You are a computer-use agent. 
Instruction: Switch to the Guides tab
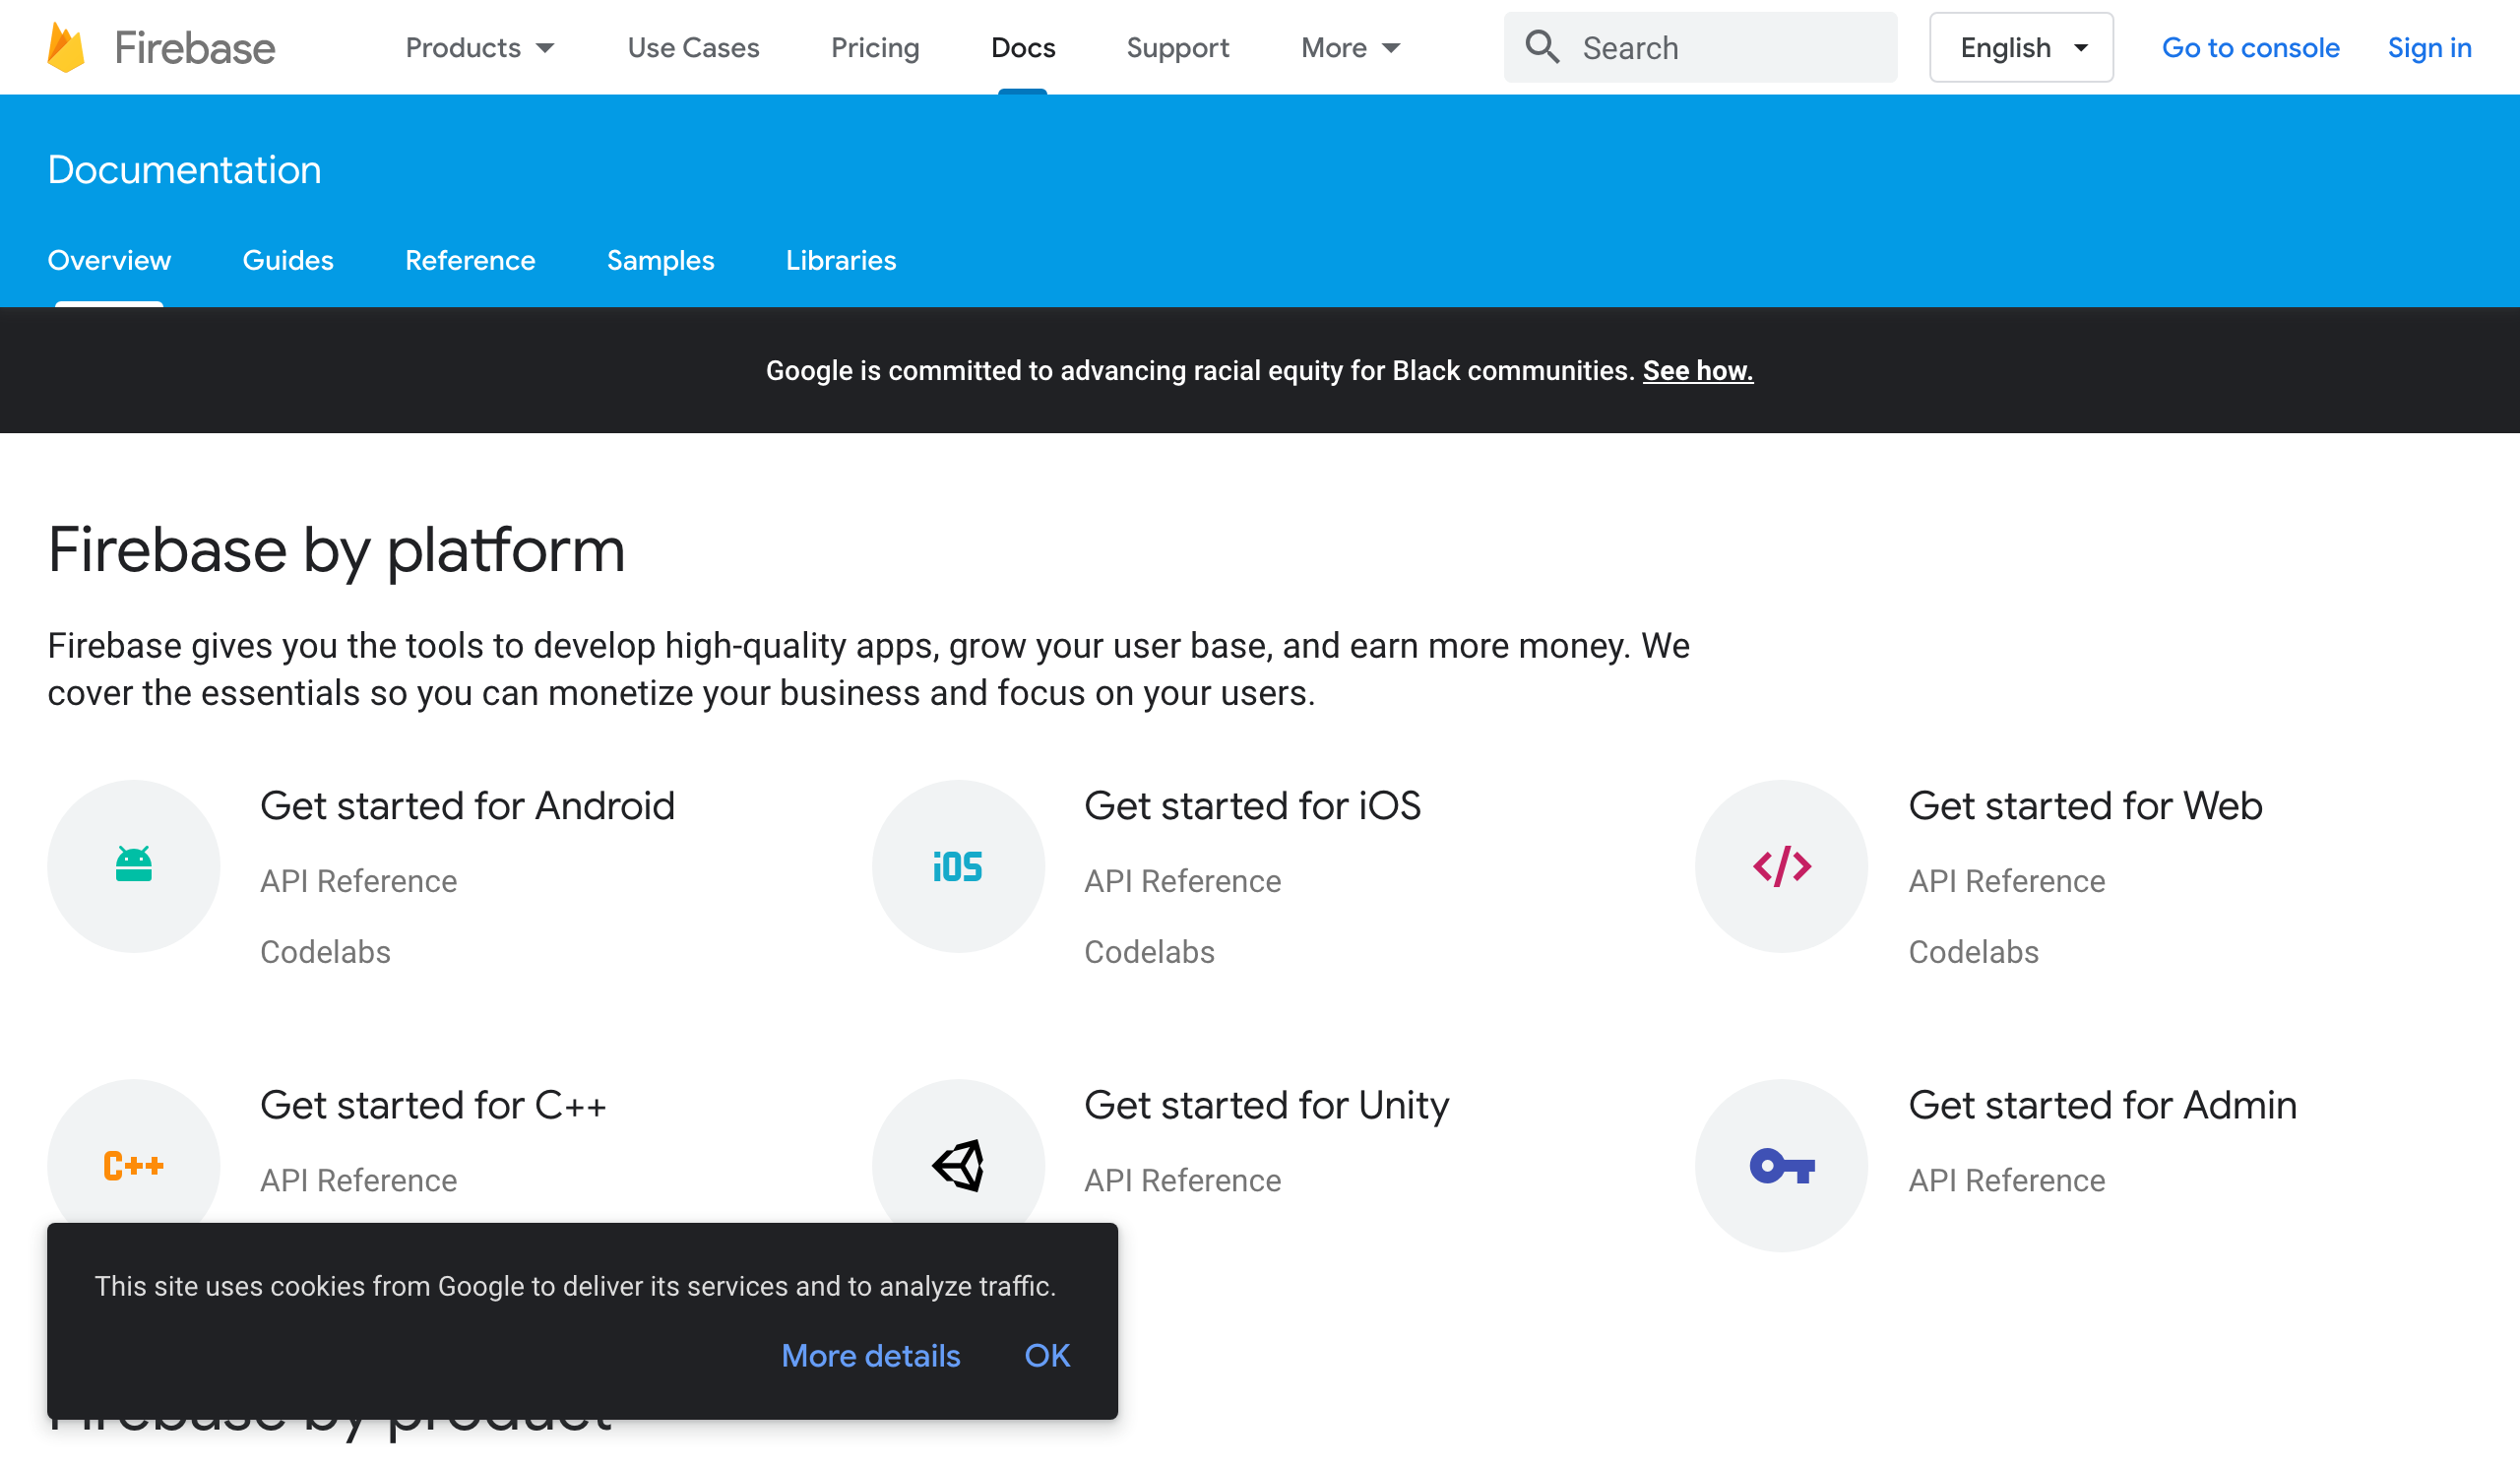tap(287, 261)
